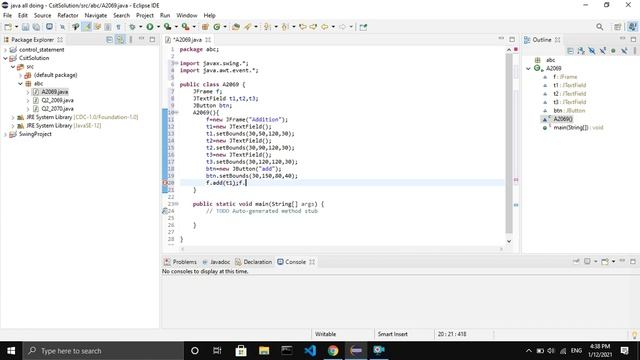Open File Explorer from taskbar
This screenshot has width=640, height=360.
[264, 351]
